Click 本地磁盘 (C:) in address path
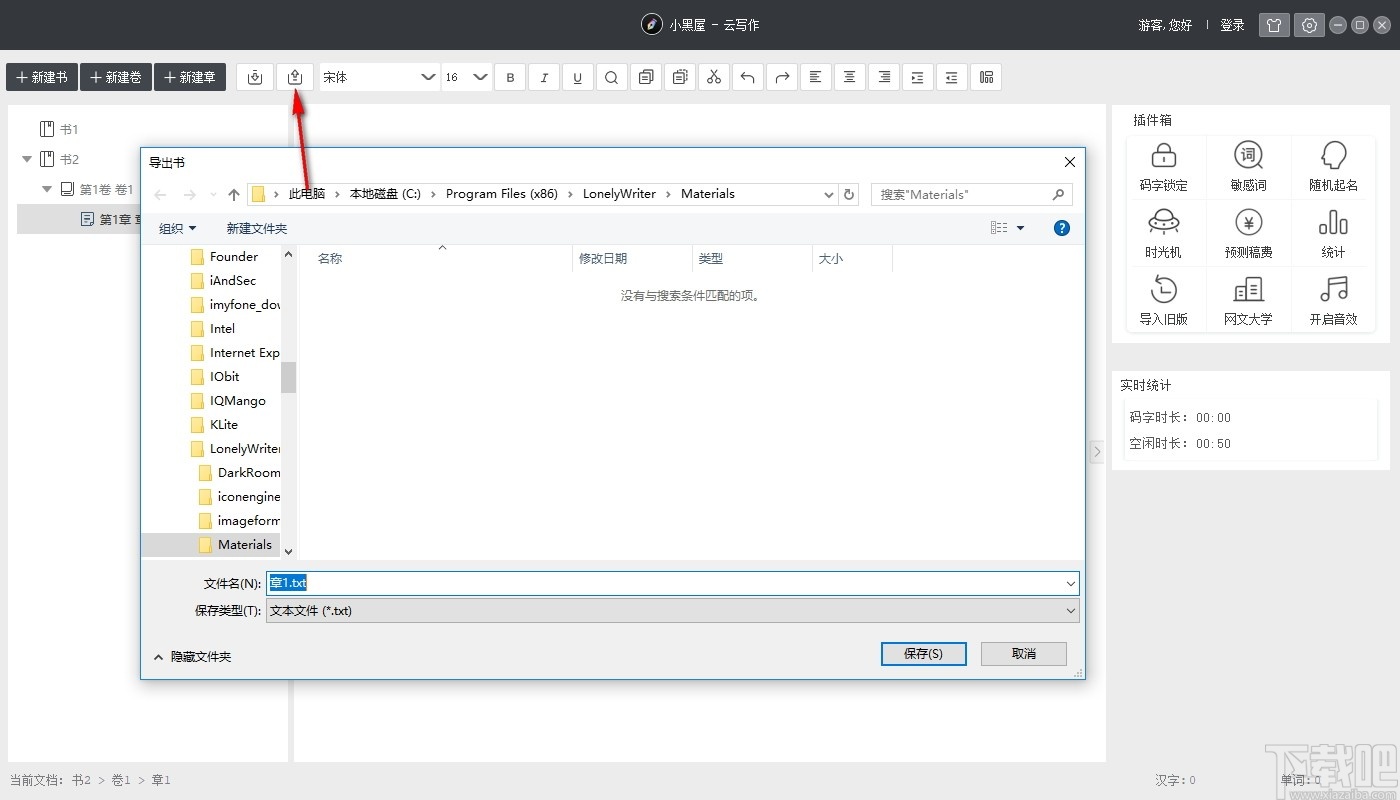 click(x=385, y=194)
